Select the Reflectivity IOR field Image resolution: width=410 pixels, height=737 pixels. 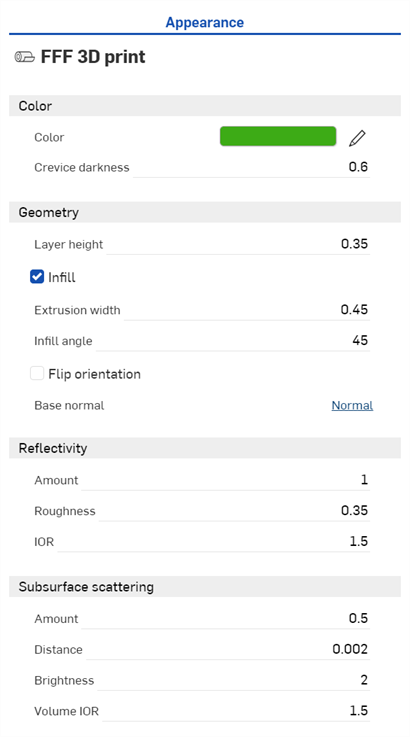[x=213, y=541]
